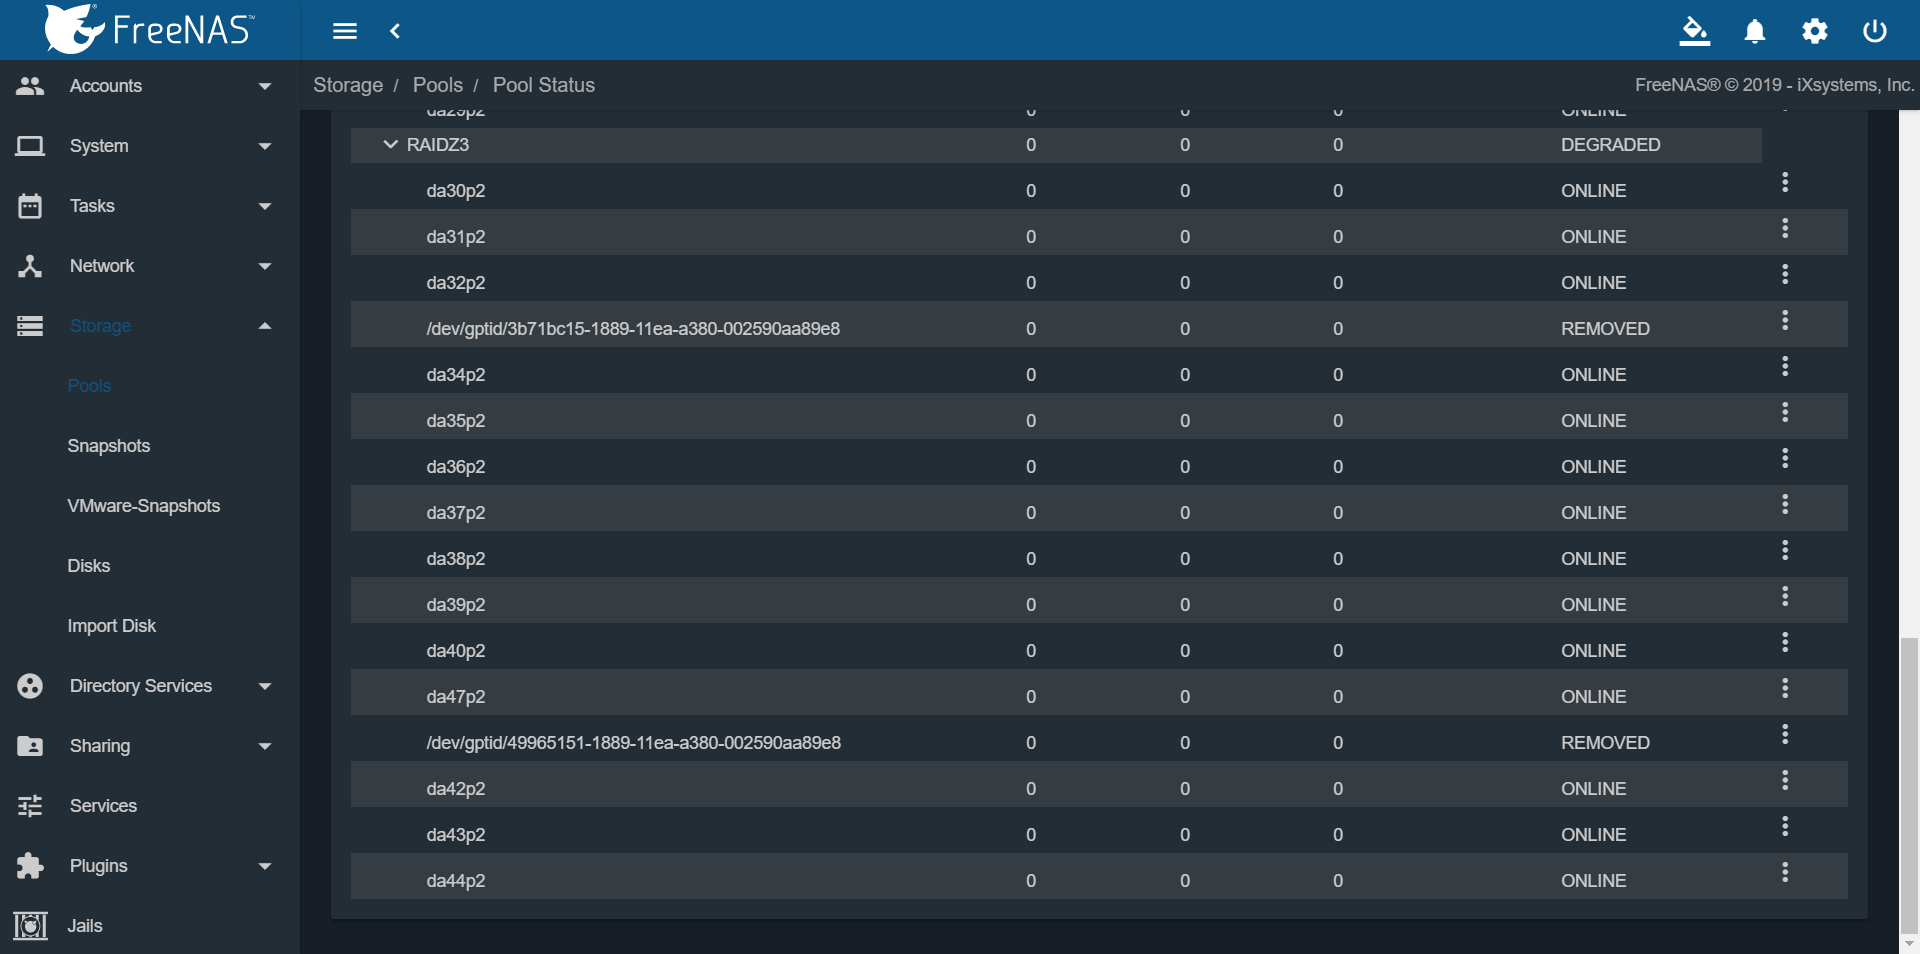Open options menu for da36p2

[1785, 458]
